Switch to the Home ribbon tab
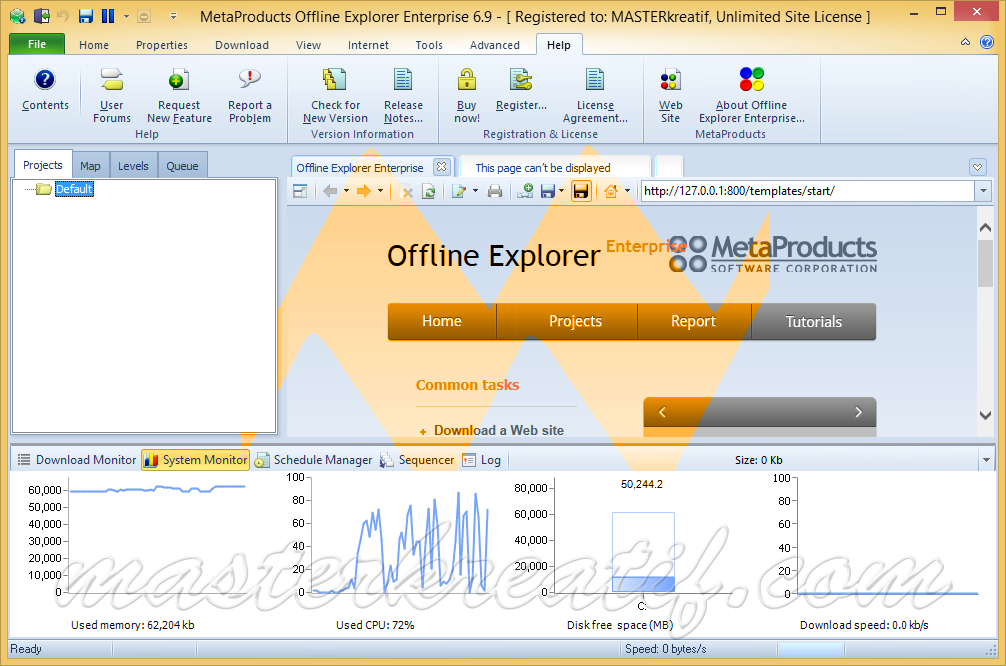Image resolution: width=1006 pixels, height=666 pixels. (94, 45)
